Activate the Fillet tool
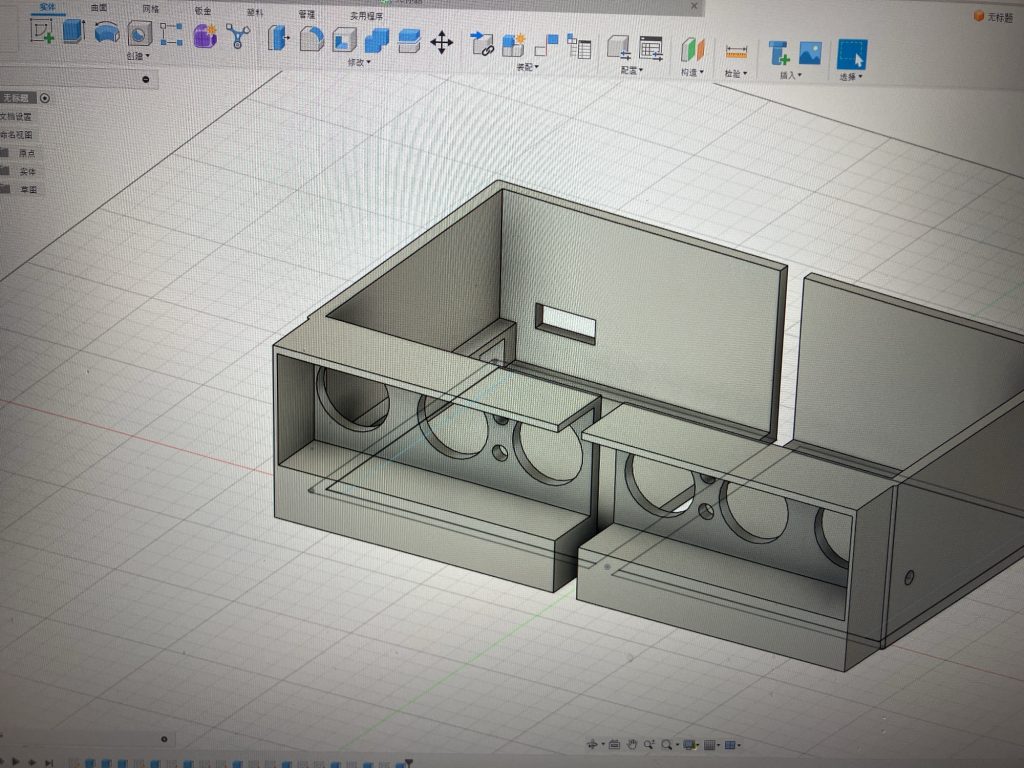This screenshot has height=768, width=1024. (x=312, y=39)
